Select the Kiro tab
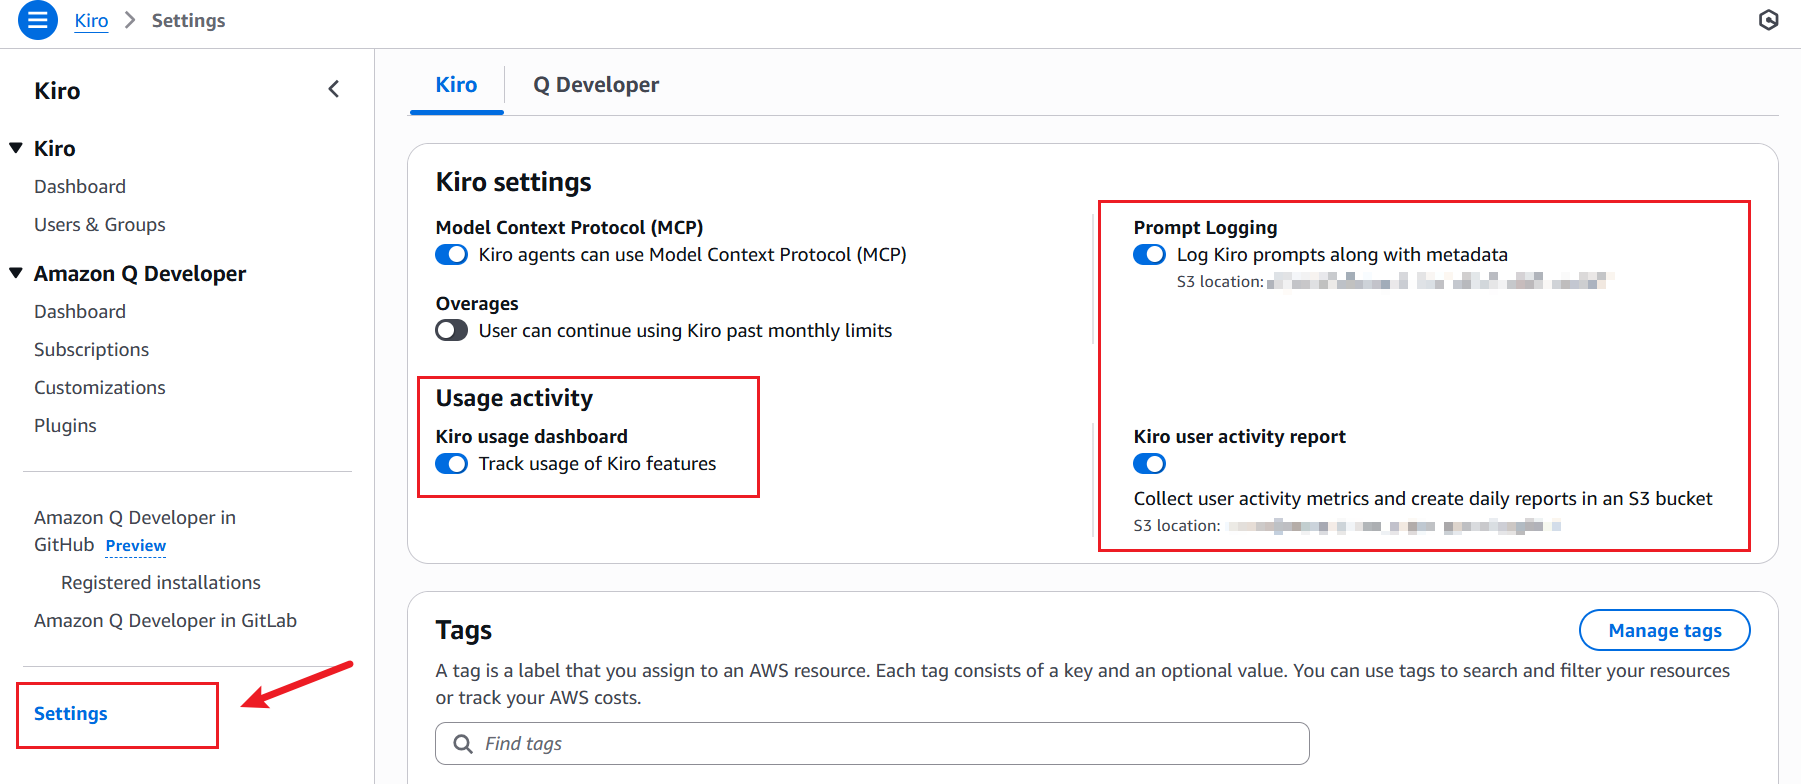 point(456,85)
